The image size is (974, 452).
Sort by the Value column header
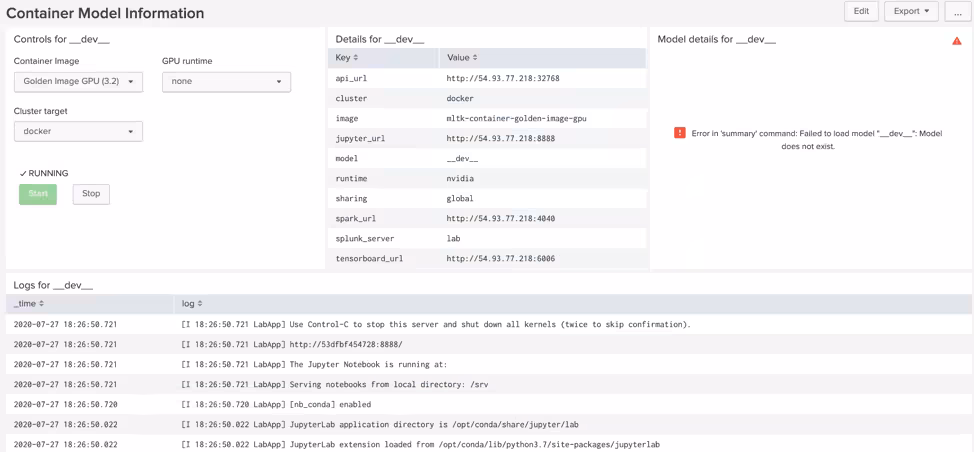(461, 58)
